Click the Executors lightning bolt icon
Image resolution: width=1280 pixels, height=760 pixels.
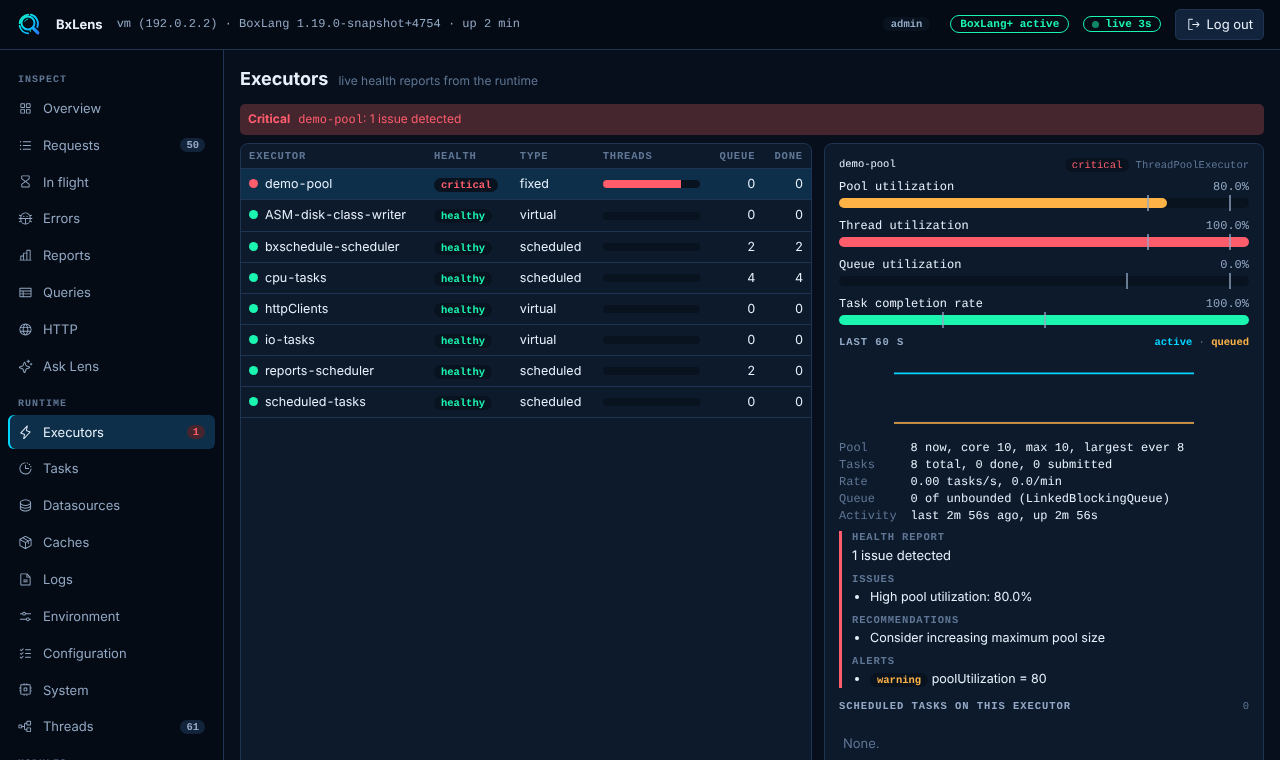click(25, 432)
